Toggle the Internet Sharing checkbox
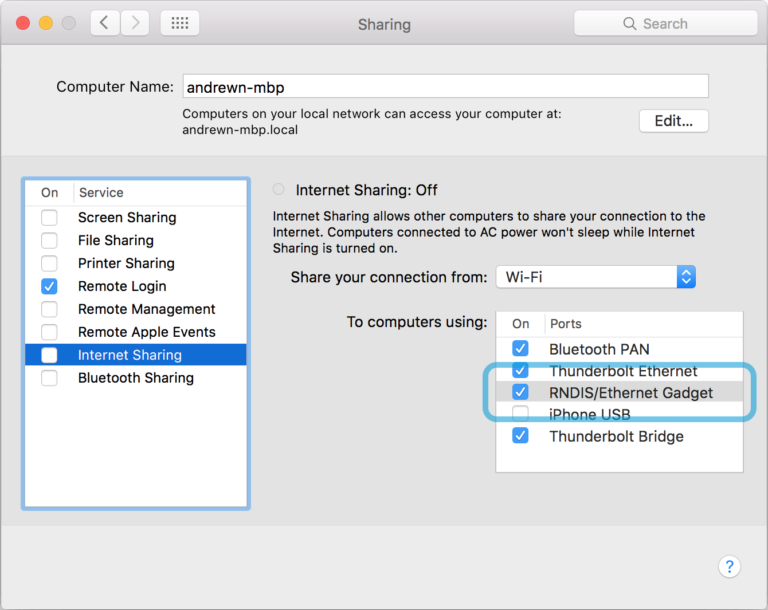This screenshot has width=768, height=610. pos(49,355)
